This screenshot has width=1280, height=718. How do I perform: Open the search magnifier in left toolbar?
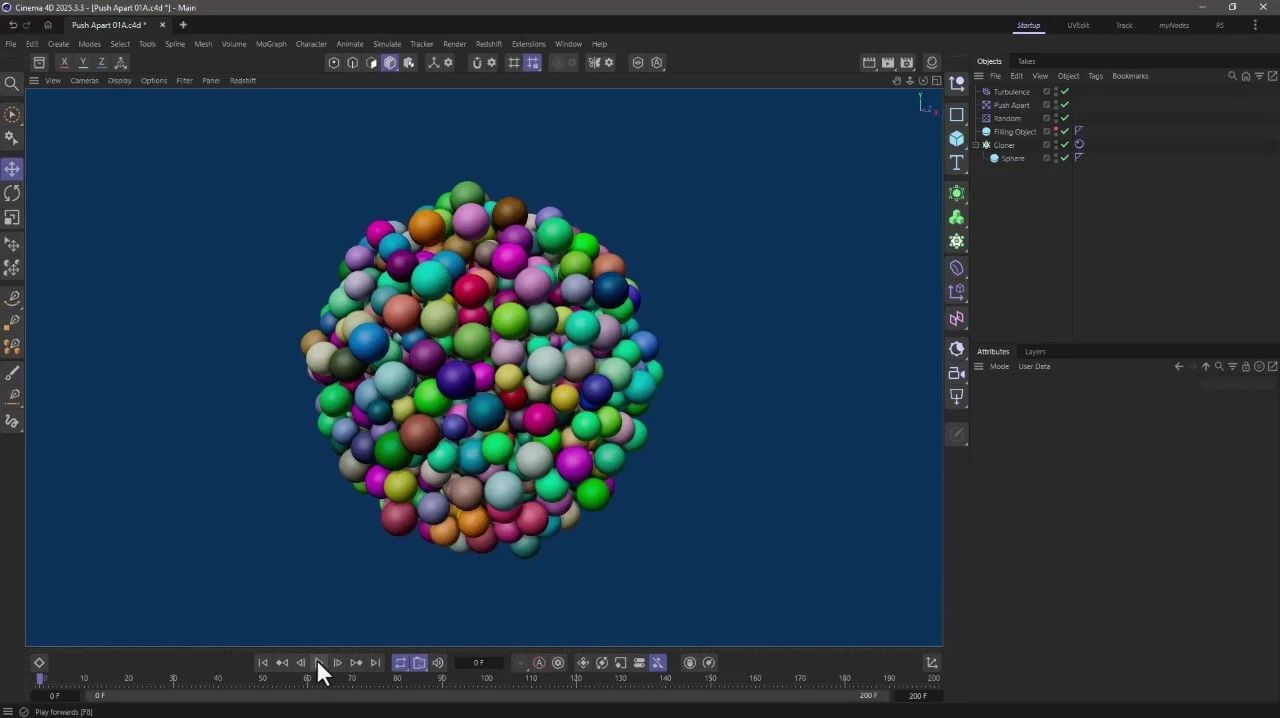tap(12, 84)
